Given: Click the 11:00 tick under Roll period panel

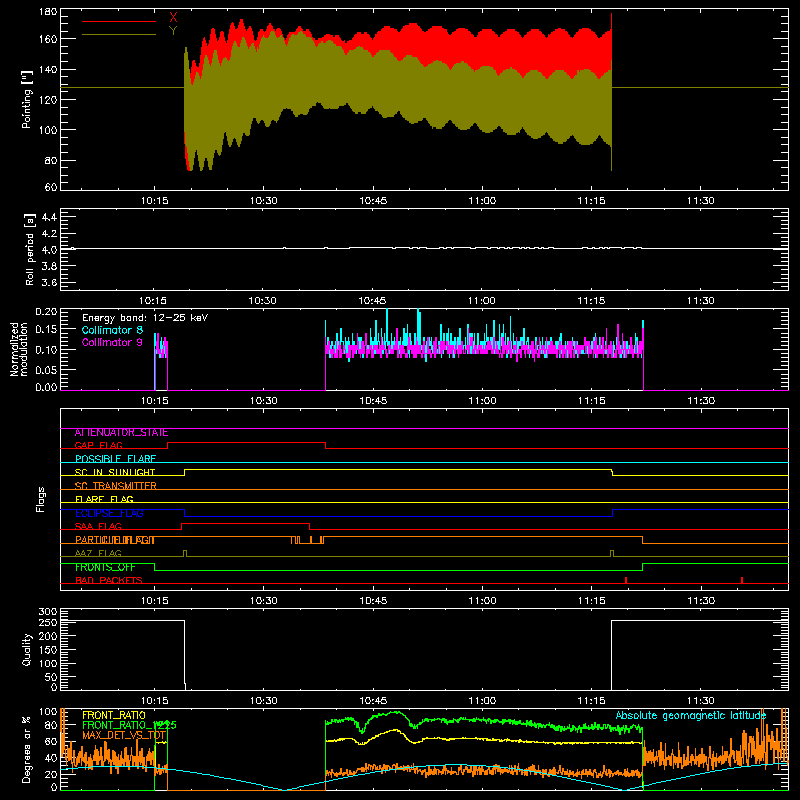Looking at the screenshot, I should 482,301.
